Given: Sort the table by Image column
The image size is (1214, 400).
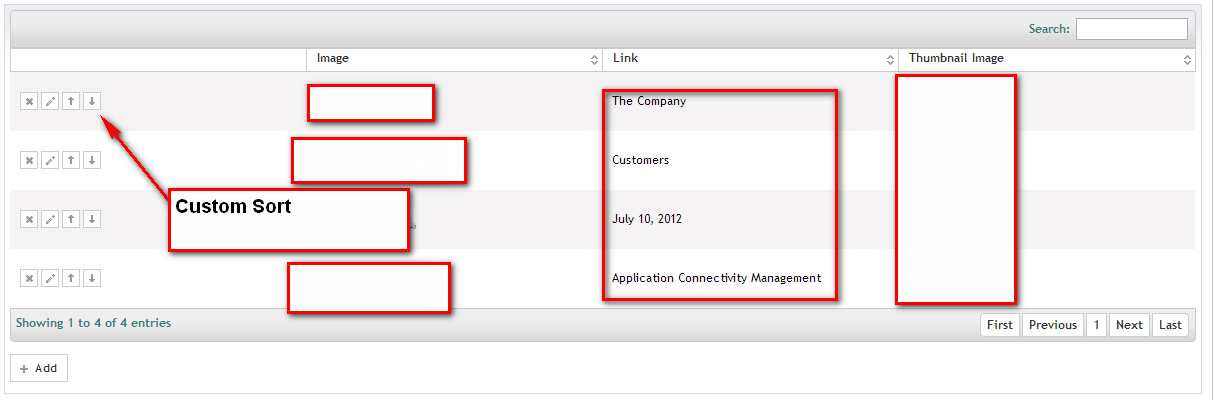Looking at the screenshot, I should (455, 59).
